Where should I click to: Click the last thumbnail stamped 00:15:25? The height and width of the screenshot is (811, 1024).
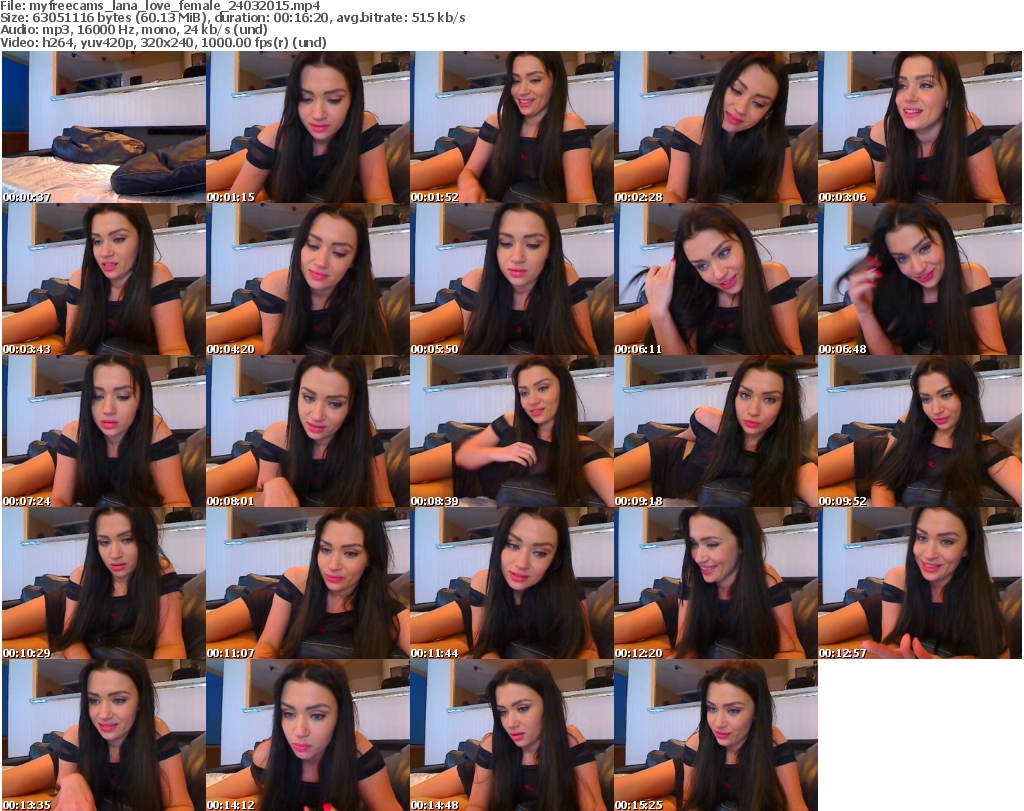715,735
